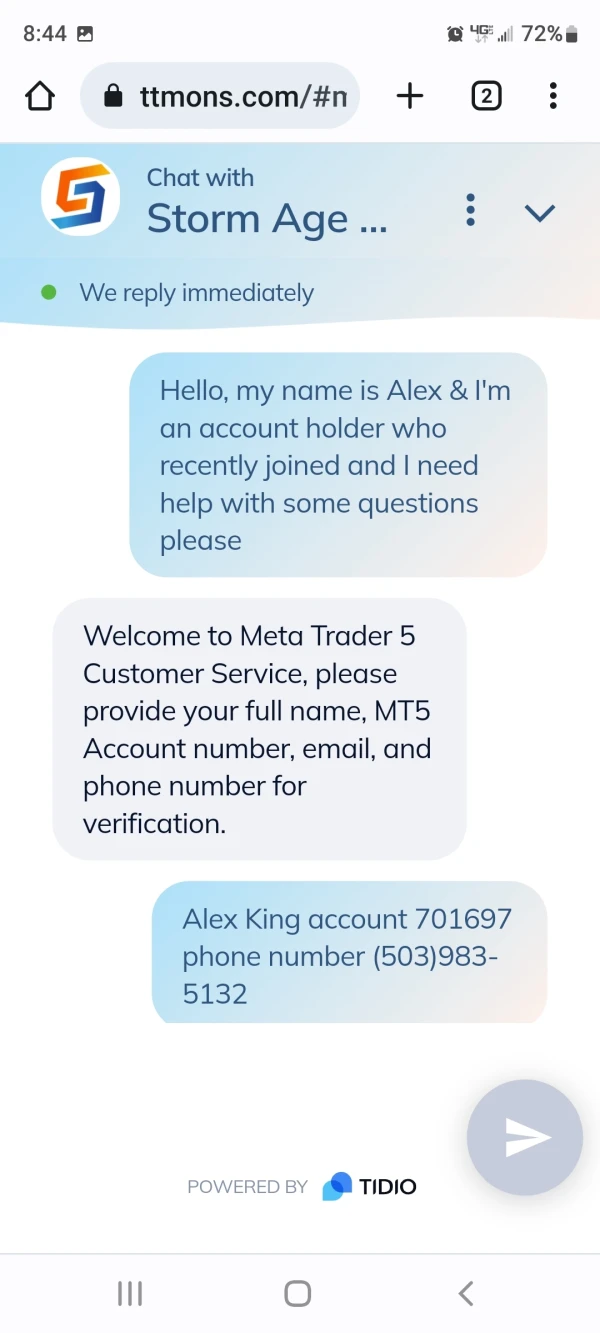Viewport: 600px width, 1333px height.
Task: Tap the "We reply immediately" status text
Action: point(196,293)
